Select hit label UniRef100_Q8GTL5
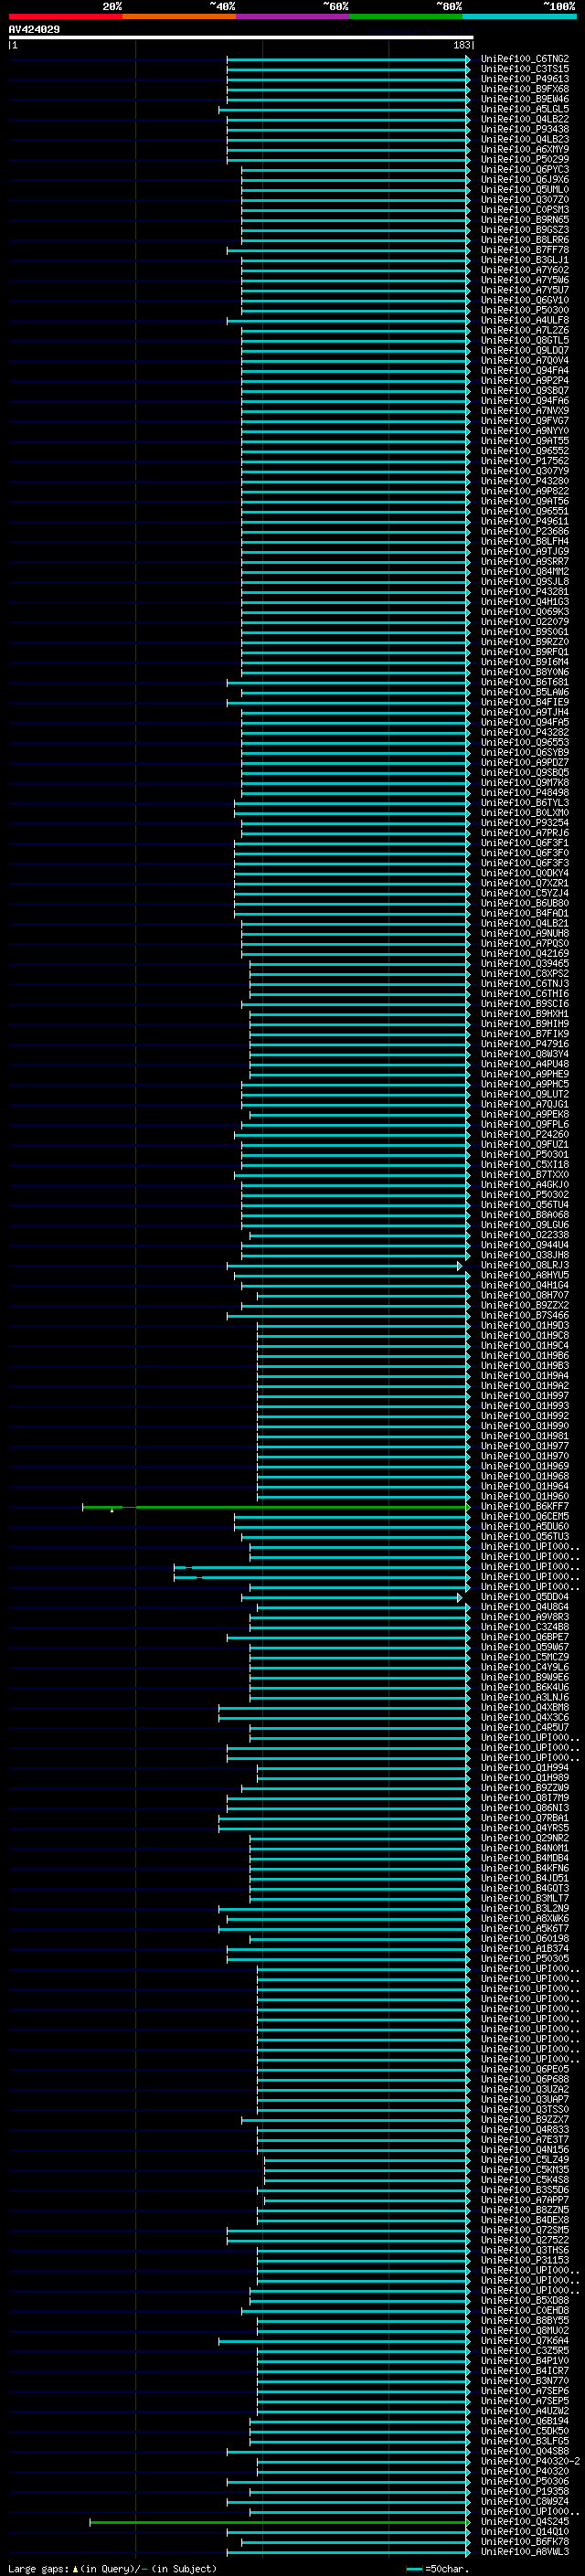Viewport: 585px width, 2576px height. 525,340
